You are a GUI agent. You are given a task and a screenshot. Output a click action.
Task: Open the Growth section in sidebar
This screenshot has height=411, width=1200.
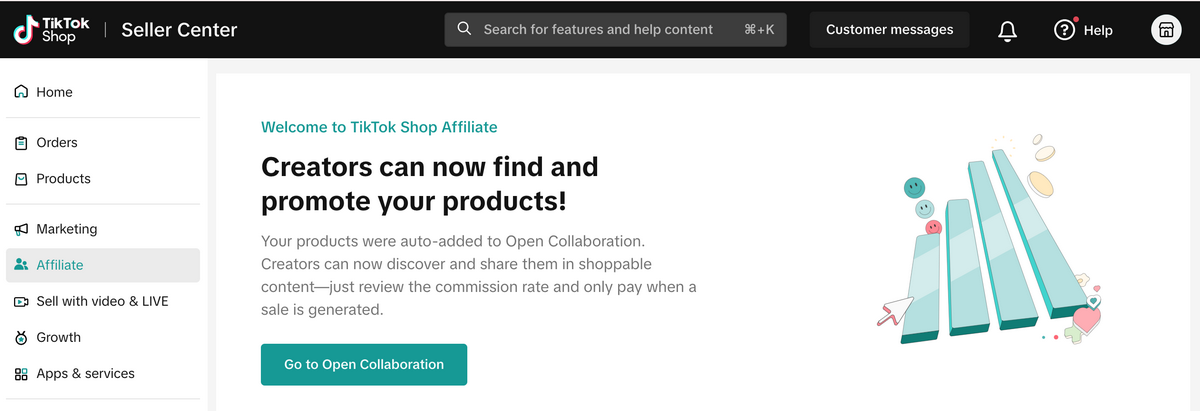point(58,338)
